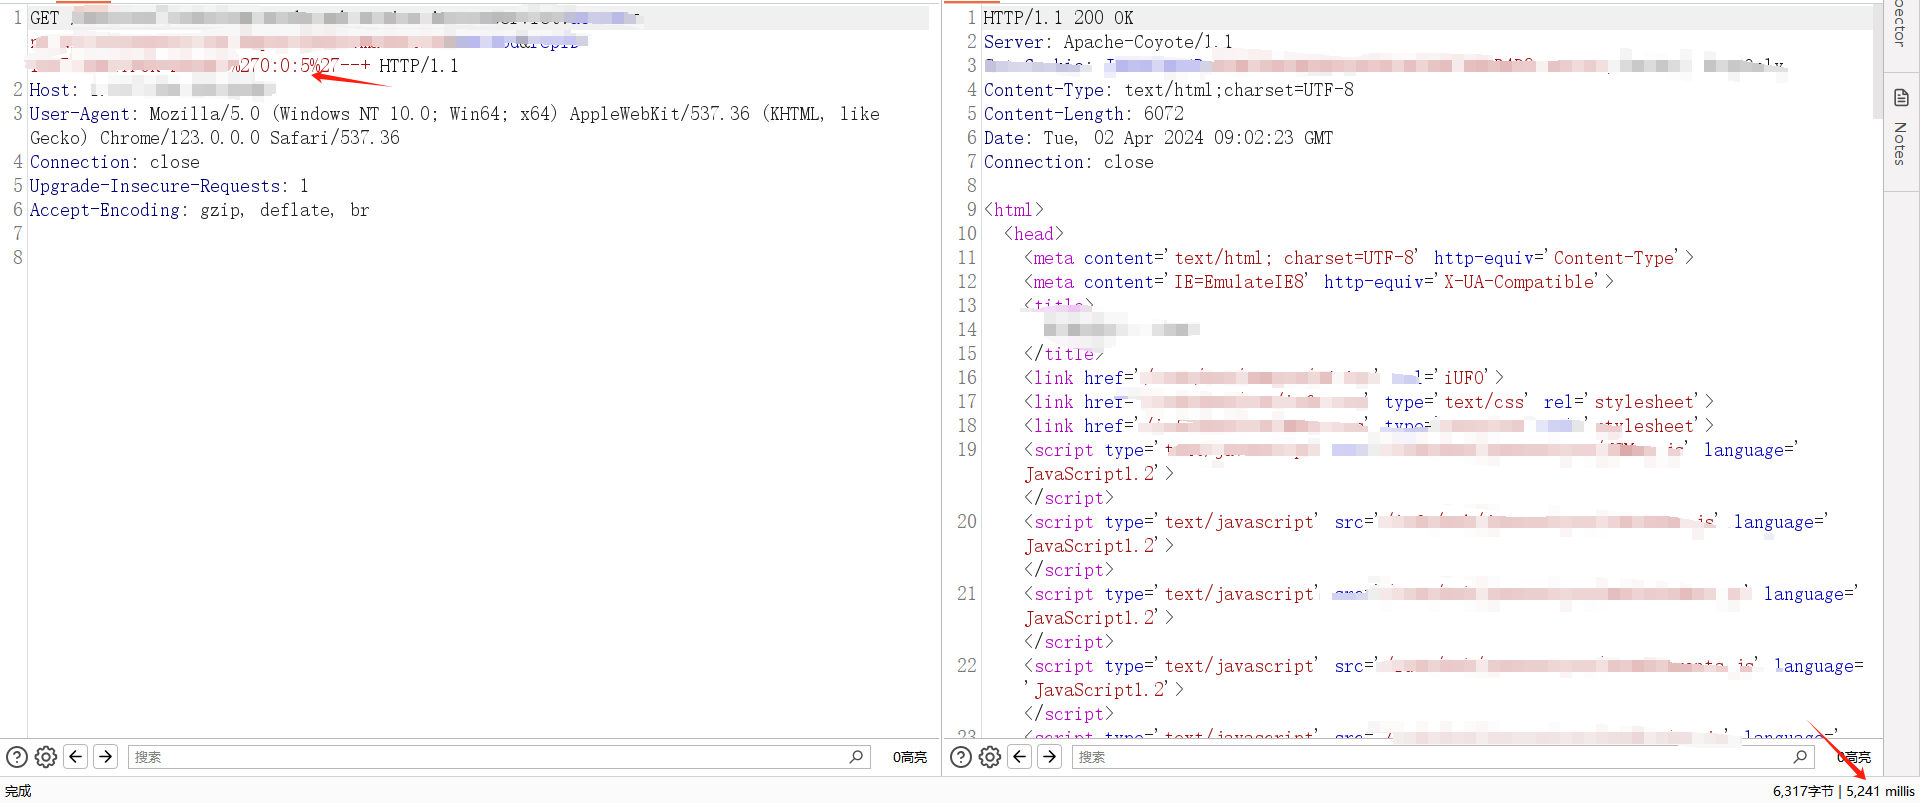Click '6,317字节 | 5,241 millis' status info
This screenshot has width=1920, height=803.
1843,791
